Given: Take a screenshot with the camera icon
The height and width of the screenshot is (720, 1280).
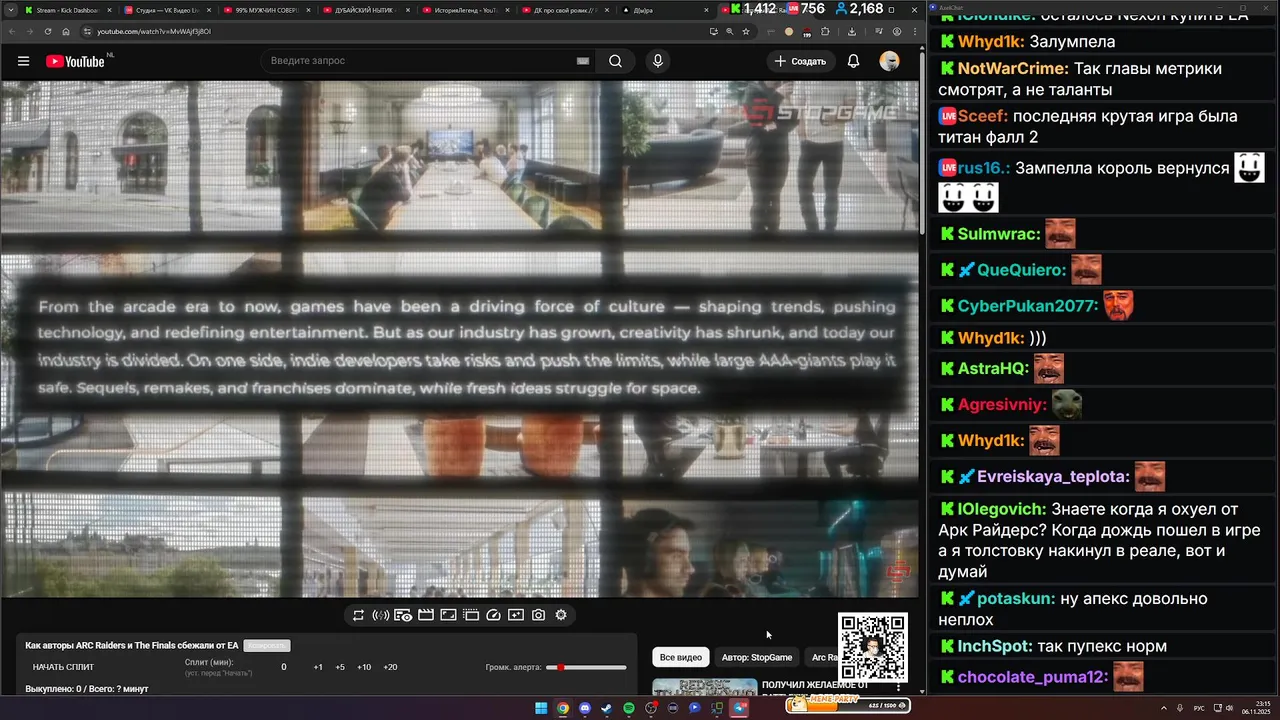Looking at the screenshot, I should tap(538, 615).
